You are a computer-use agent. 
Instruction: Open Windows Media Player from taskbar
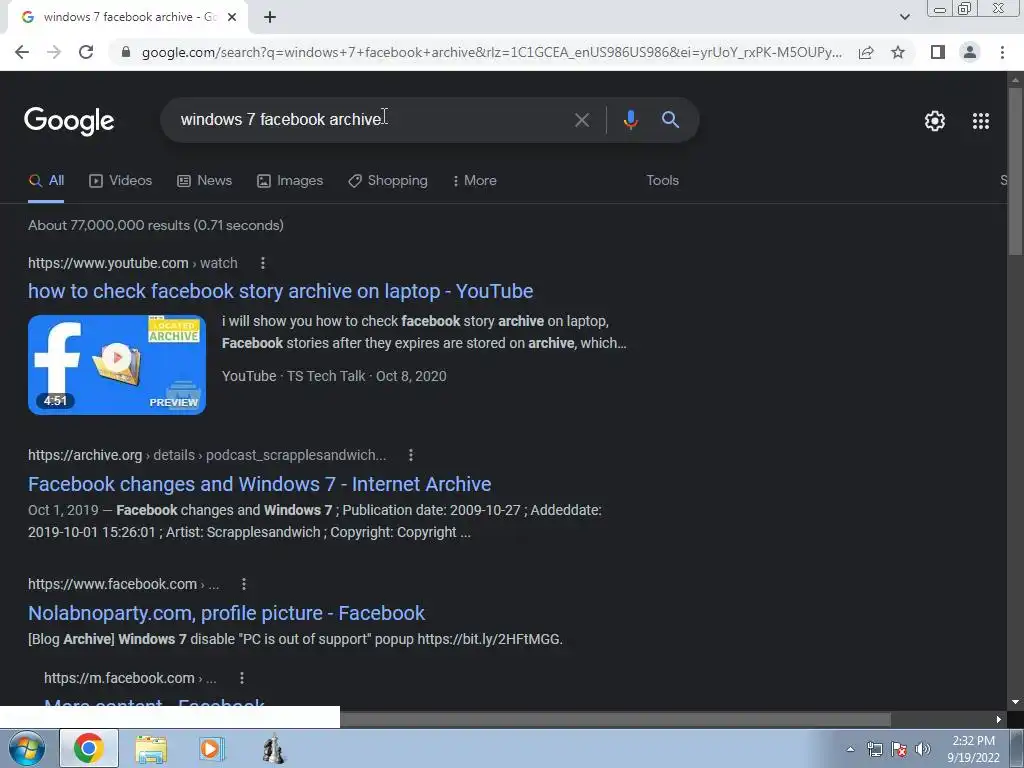pos(211,749)
